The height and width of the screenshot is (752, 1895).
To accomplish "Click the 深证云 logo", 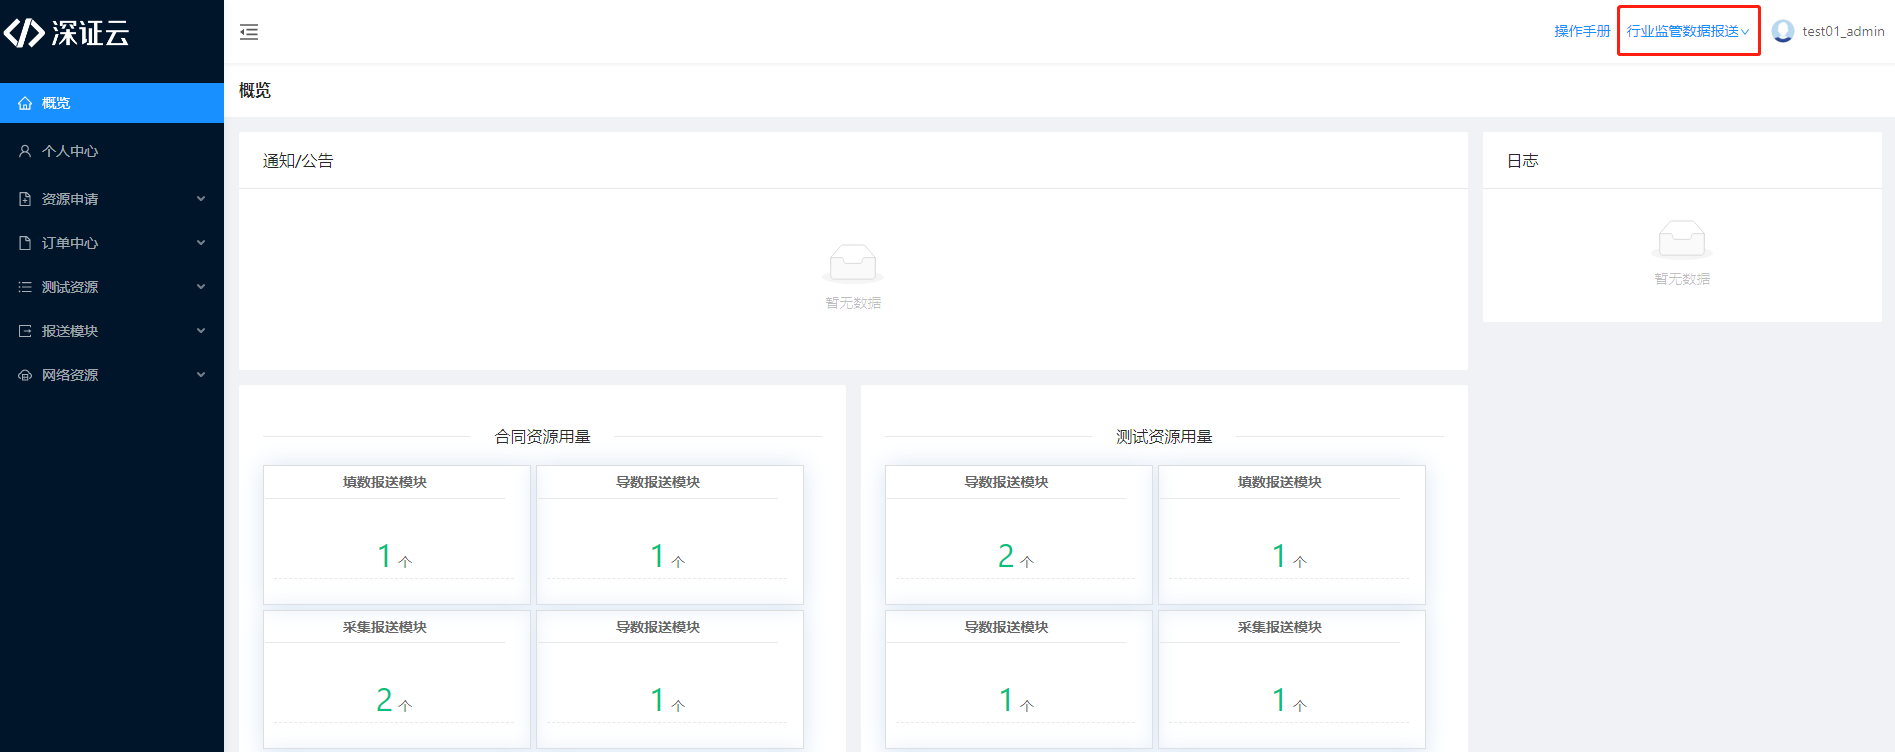I will [x=67, y=33].
